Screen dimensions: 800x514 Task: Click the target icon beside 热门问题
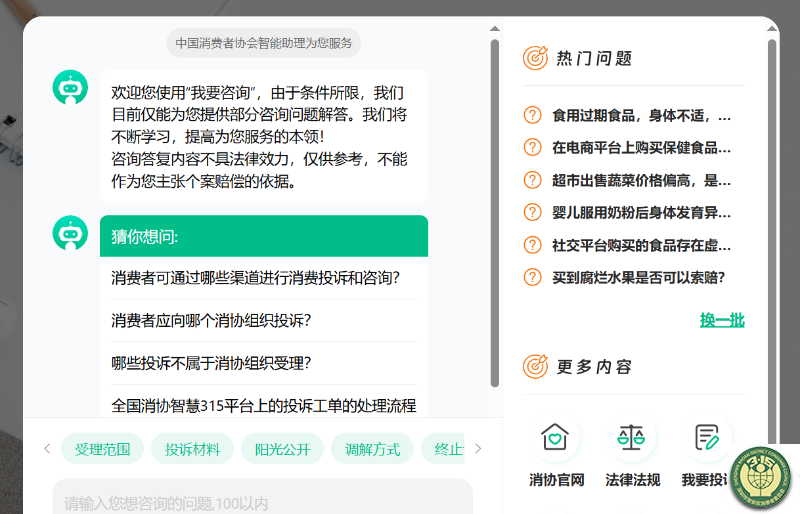(535, 58)
